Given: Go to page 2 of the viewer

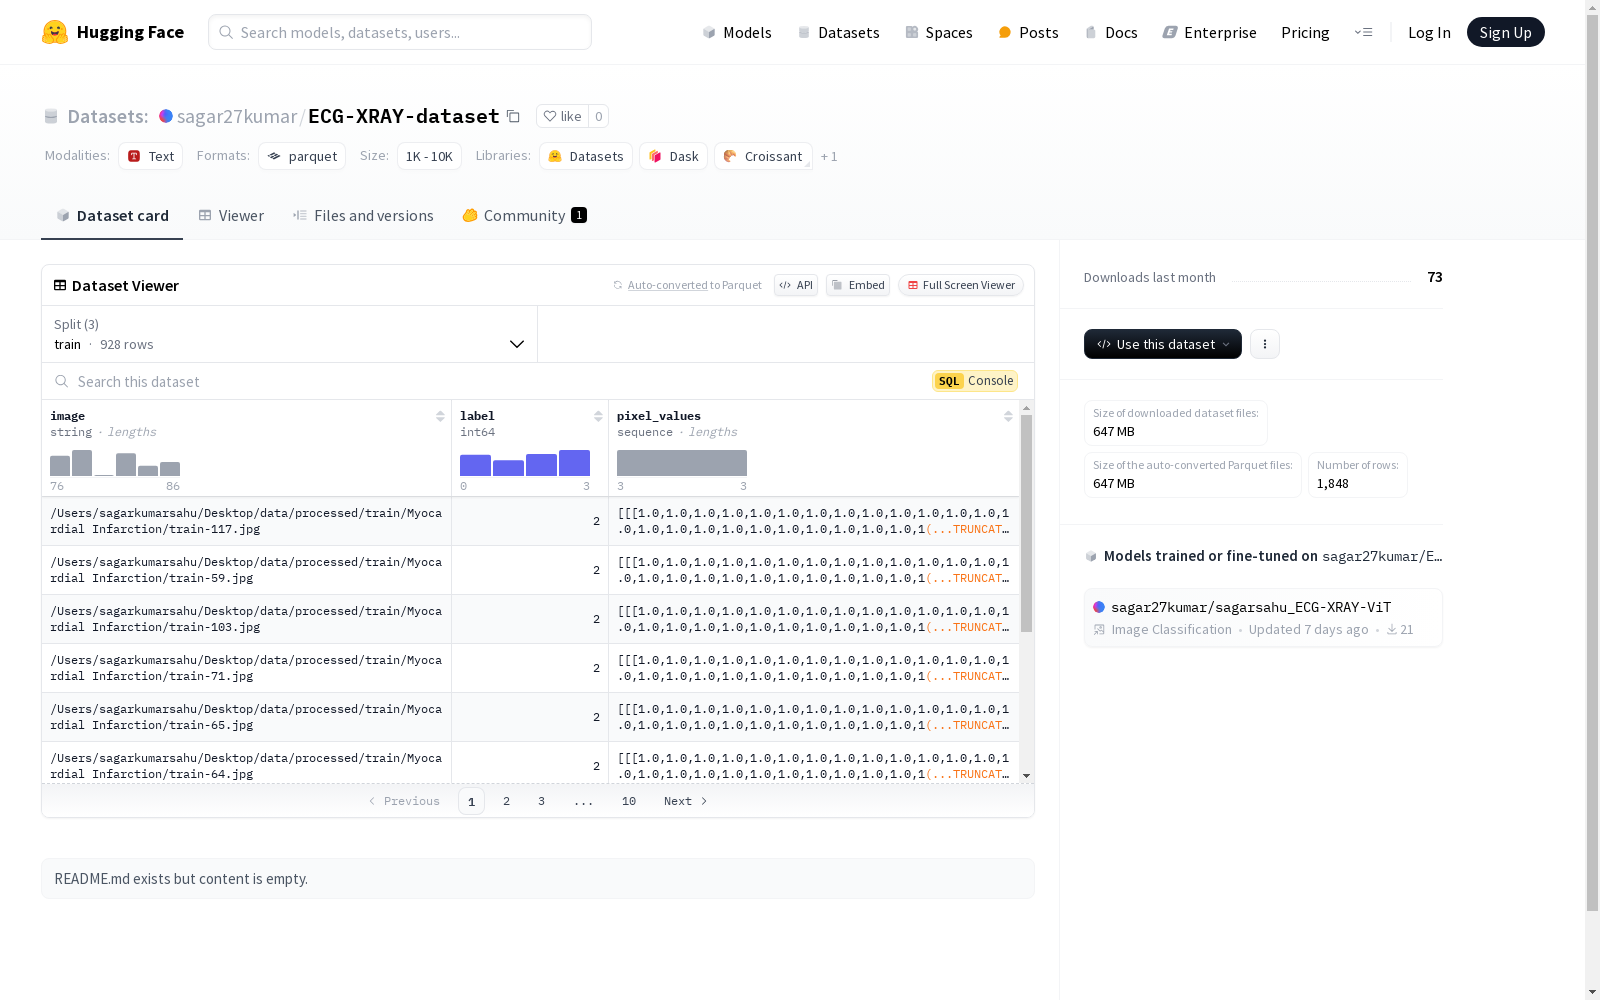Looking at the screenshot, I should [507, 801].
